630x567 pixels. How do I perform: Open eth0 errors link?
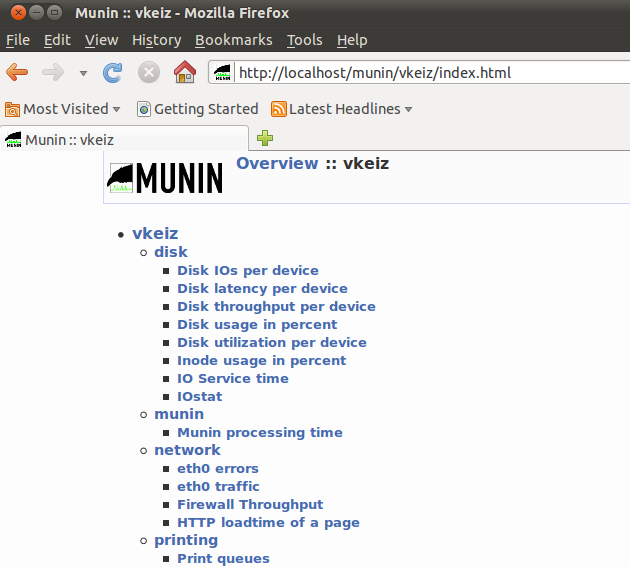[218, 469]
